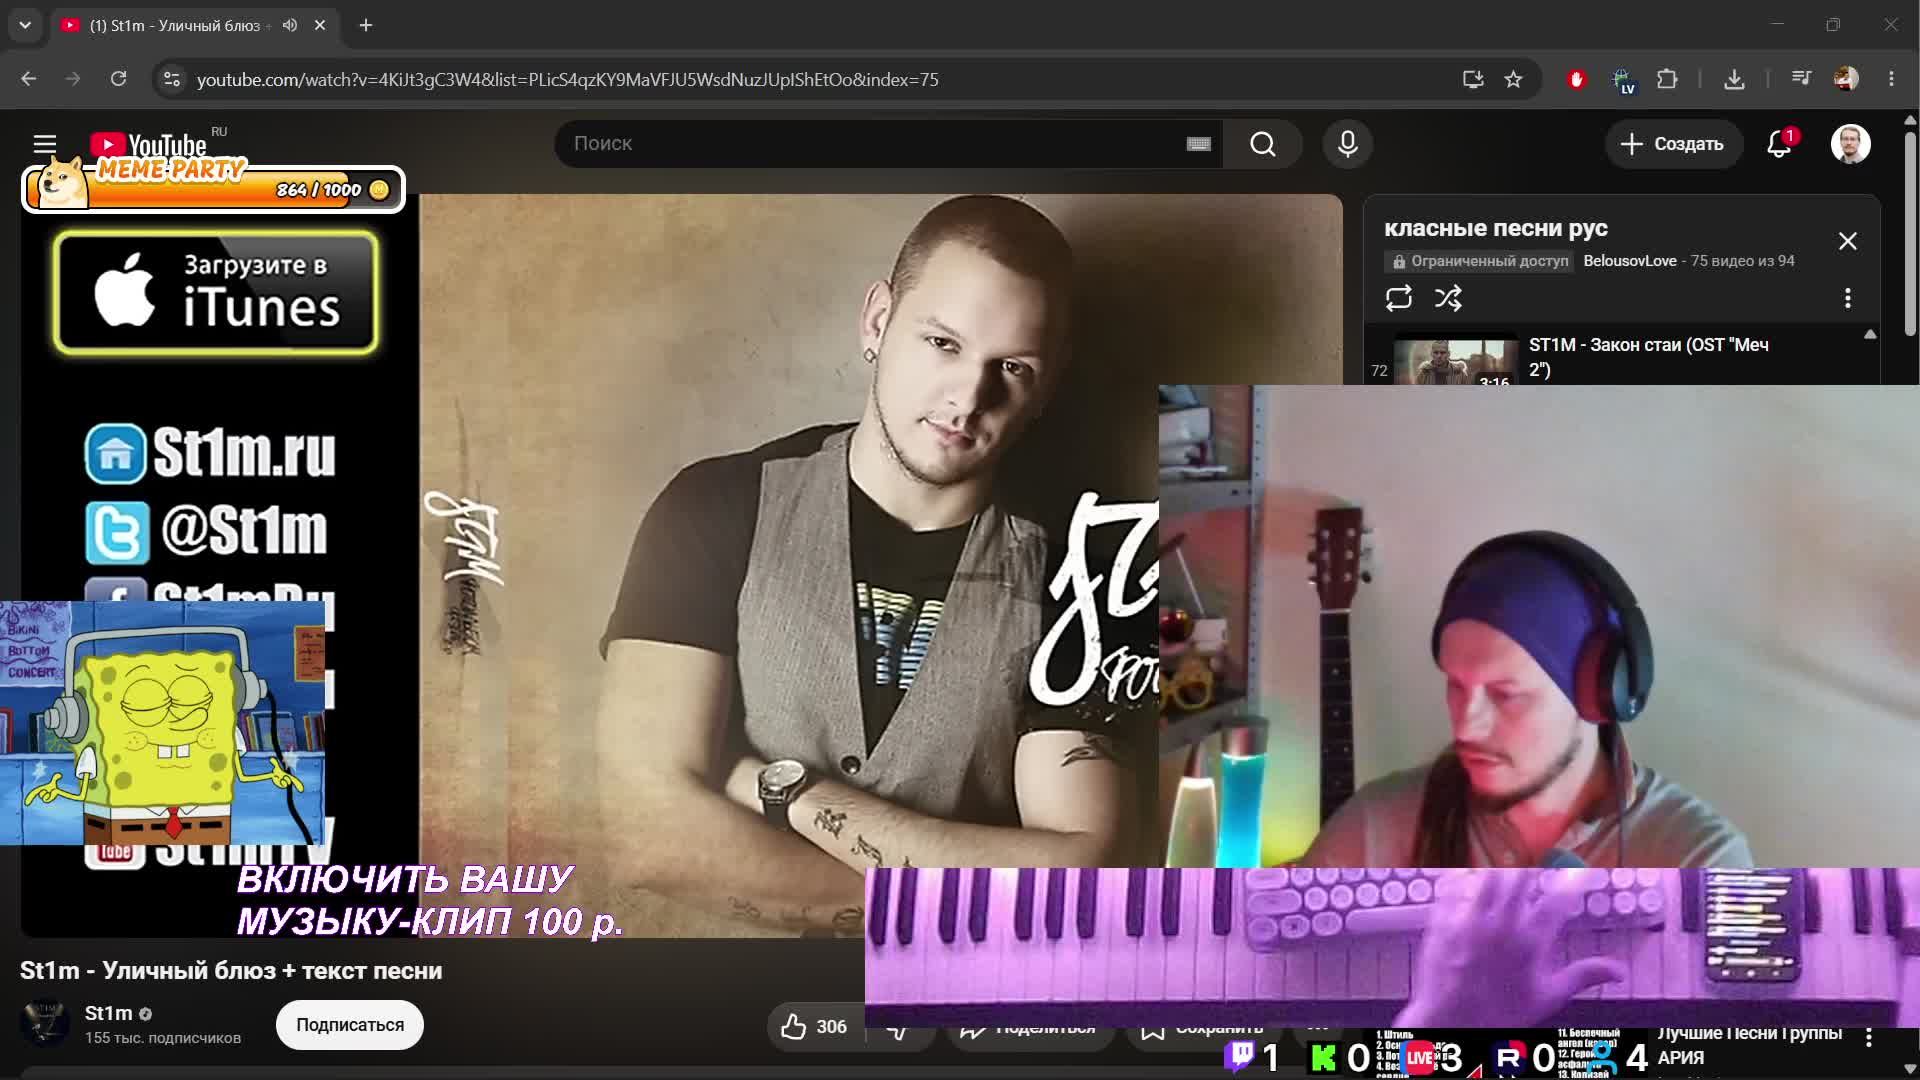The width and height of the screenshot is (1920, 1080).
Task: Open options for Лучшие Песни Группы АРИЯ
Action: [1868, 1039]
